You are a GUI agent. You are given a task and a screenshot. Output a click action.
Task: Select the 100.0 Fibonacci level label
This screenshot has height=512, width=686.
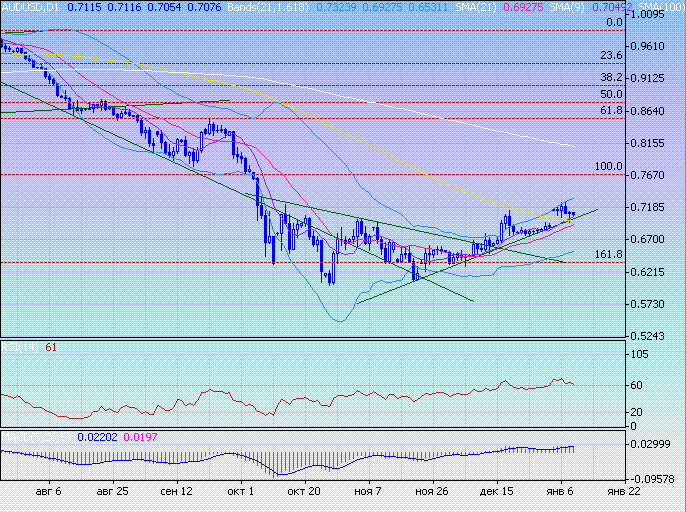pyautogui.click(x=609, y=166)
